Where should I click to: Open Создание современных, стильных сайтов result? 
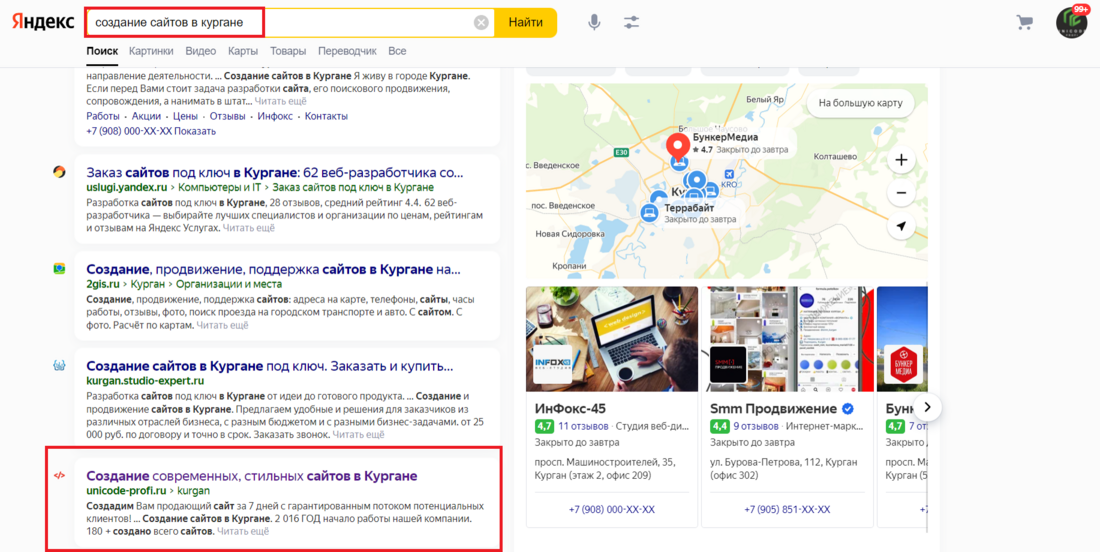252,476
